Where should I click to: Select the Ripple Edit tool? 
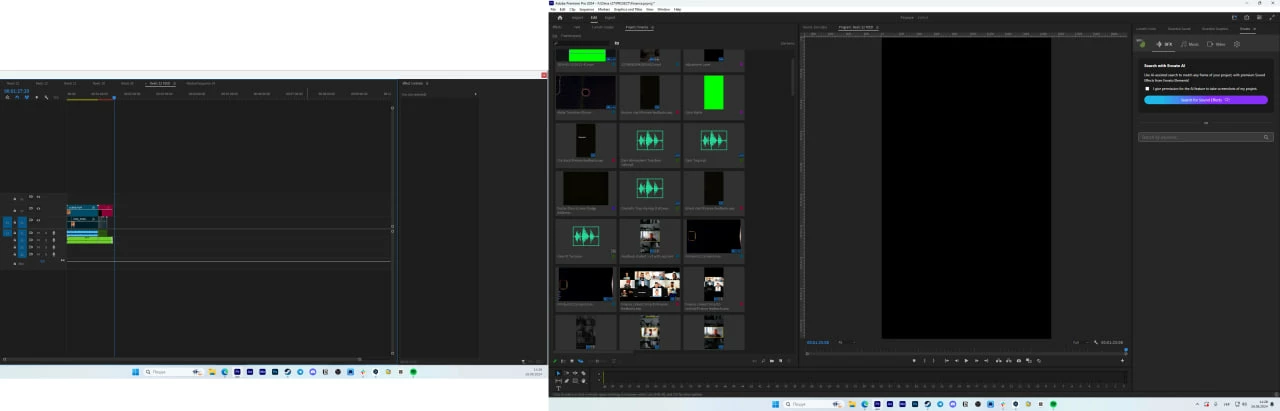click(575, 373)
